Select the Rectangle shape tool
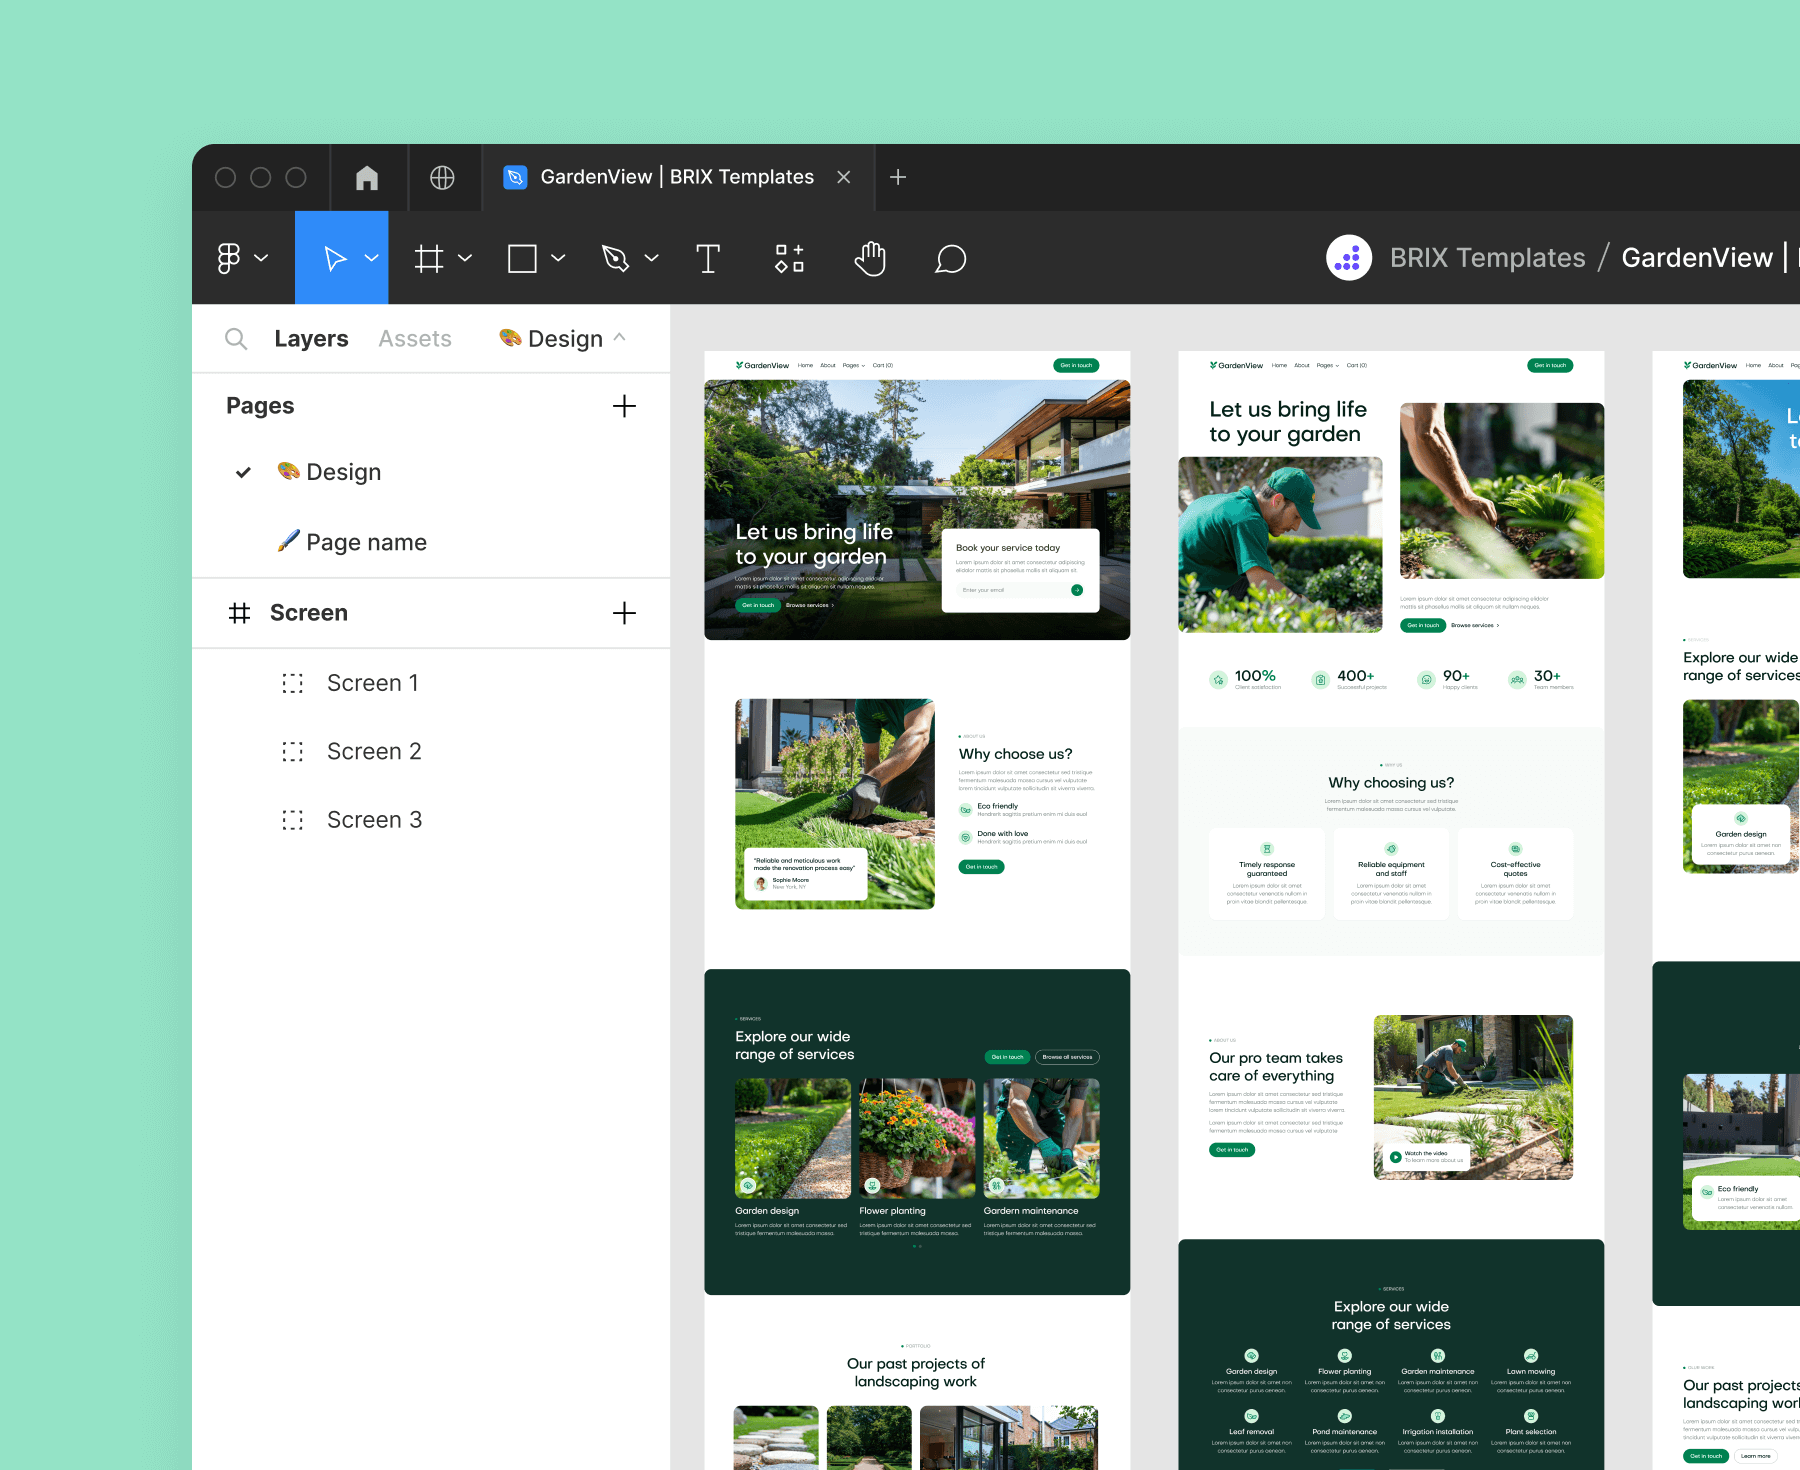This screenshot has width=1800, height=1470. tap(522, 258)
